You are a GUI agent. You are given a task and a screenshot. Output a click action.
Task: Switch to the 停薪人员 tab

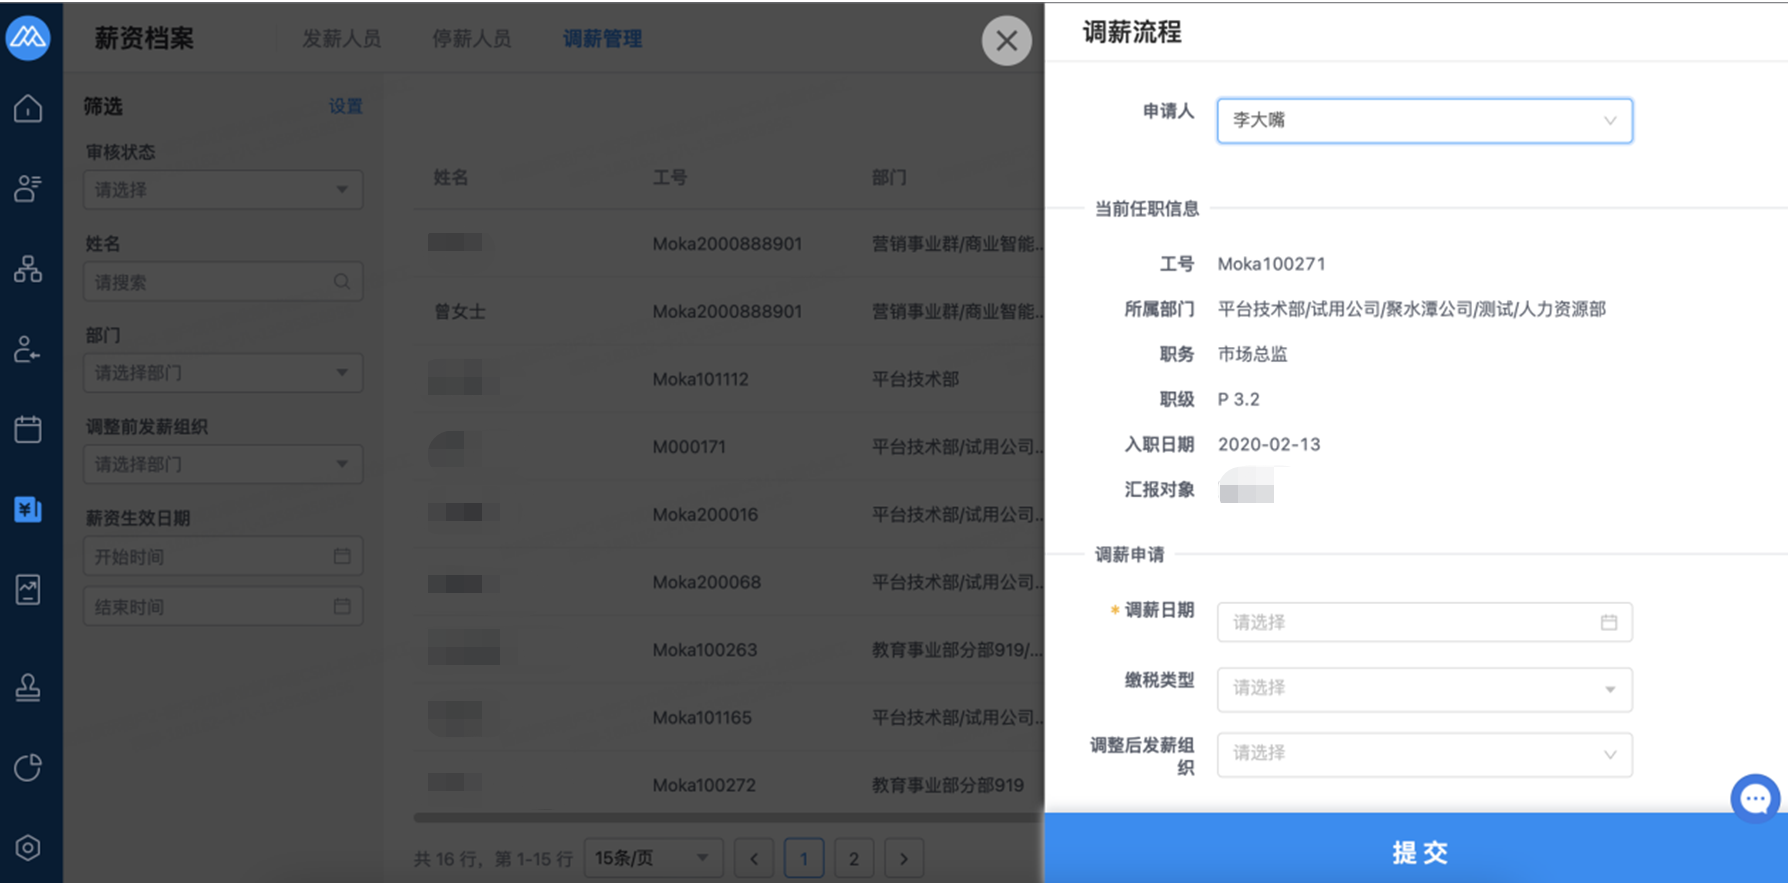click(471, 39)
